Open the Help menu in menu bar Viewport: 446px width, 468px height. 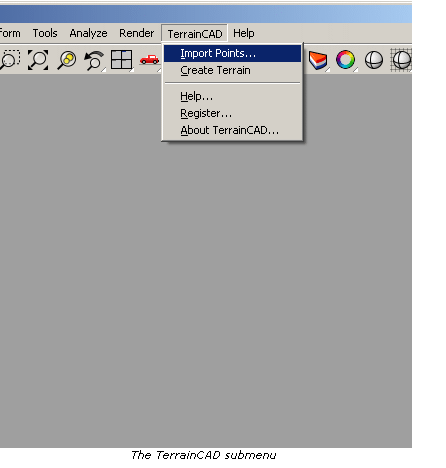pos(244,33)
